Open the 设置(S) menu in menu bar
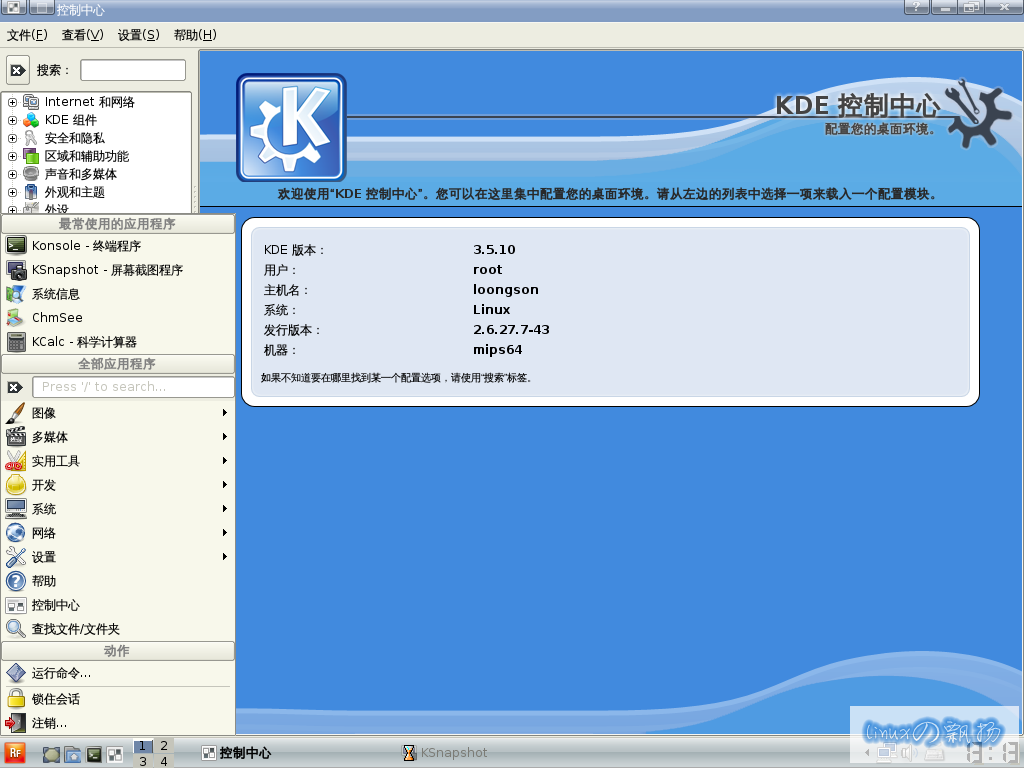 coord(138,35)
